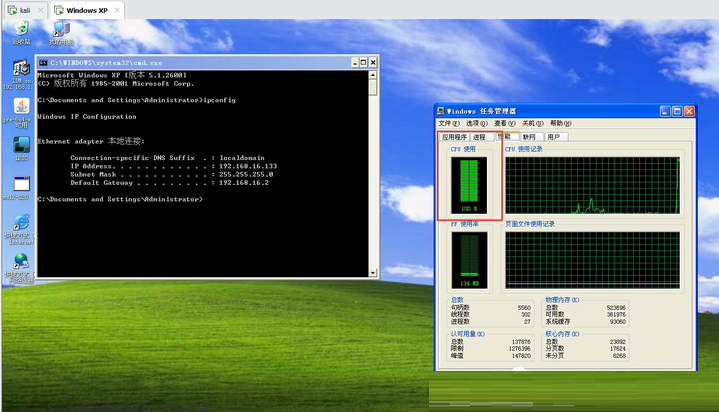Select the IIS on 192.168.1 desktop shortcut
This screenshot has height=412, width=719.
(x=21, y=68)
